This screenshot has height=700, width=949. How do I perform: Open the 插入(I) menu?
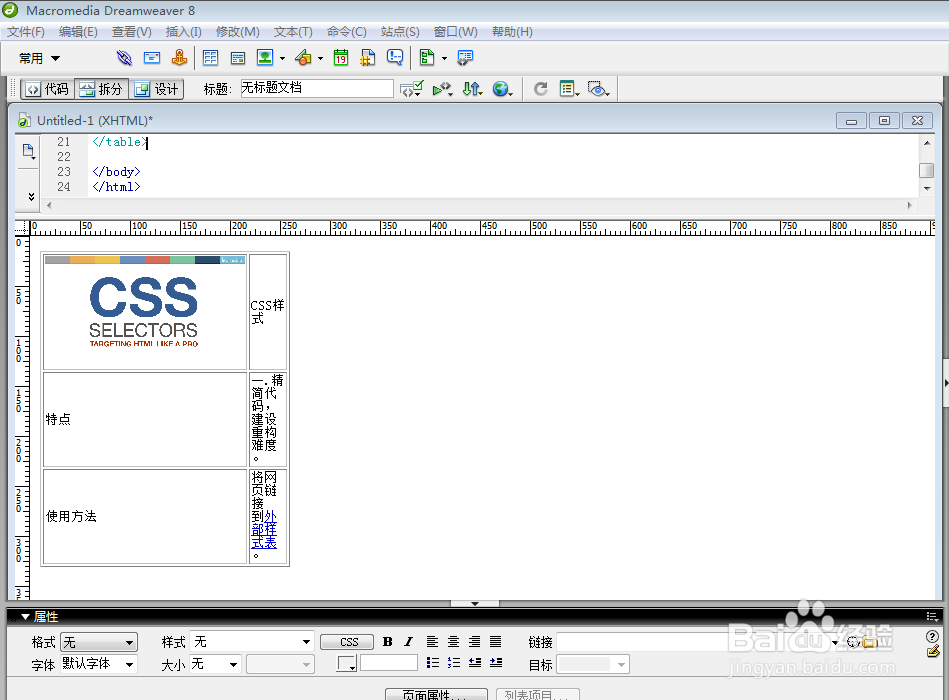[183, 32]
